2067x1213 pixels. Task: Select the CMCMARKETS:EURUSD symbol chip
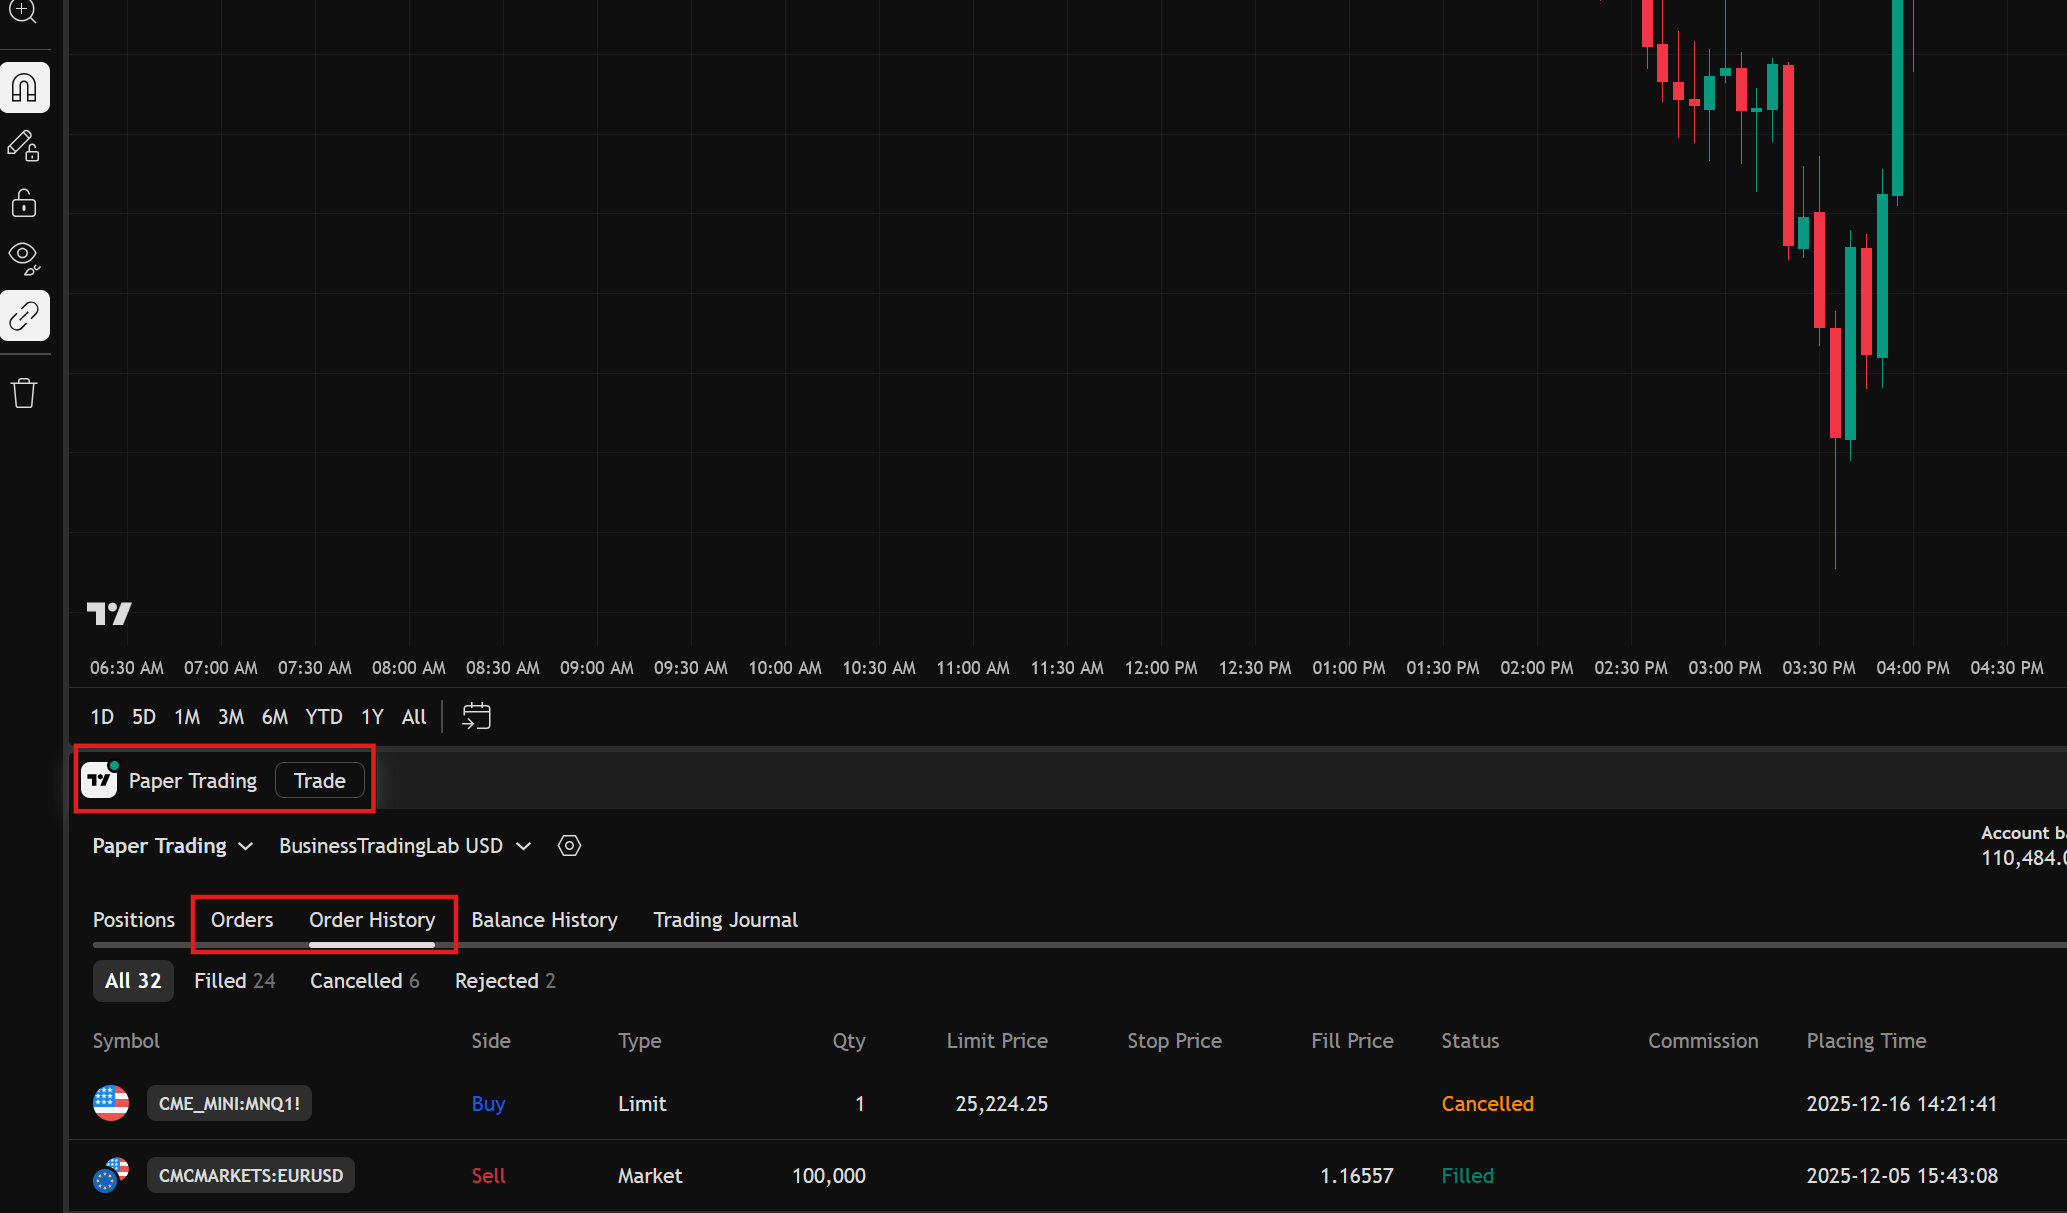250,1175
